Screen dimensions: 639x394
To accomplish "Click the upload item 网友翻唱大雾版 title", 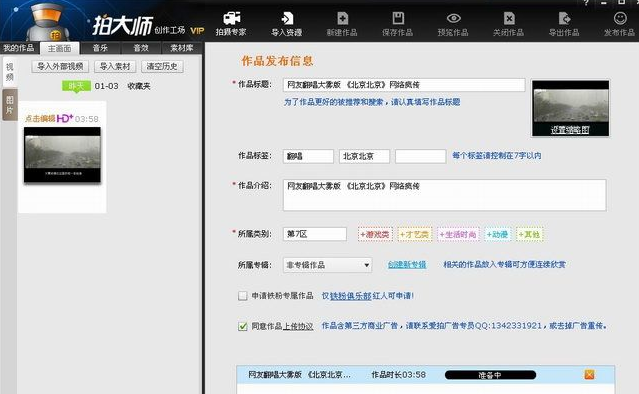I will point(299,374).
